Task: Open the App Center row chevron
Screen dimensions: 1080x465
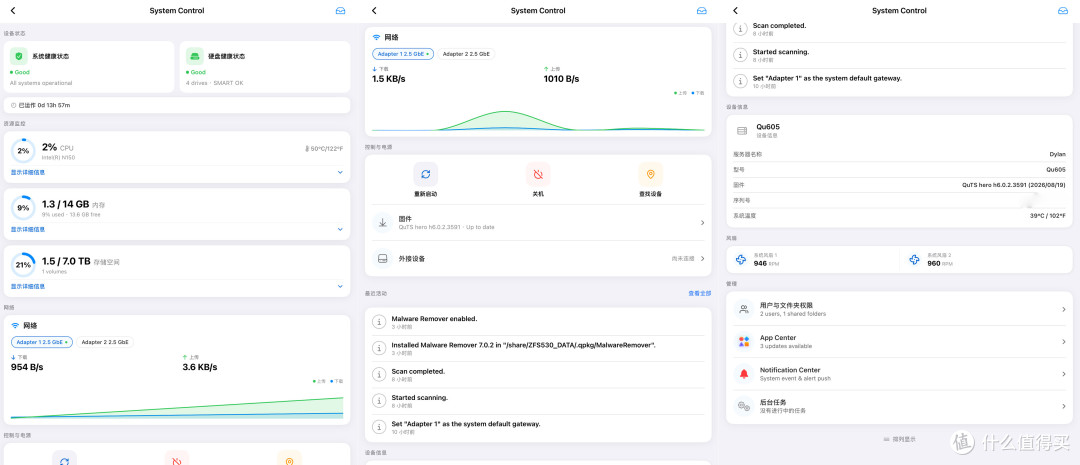Action: [1063, 342]
